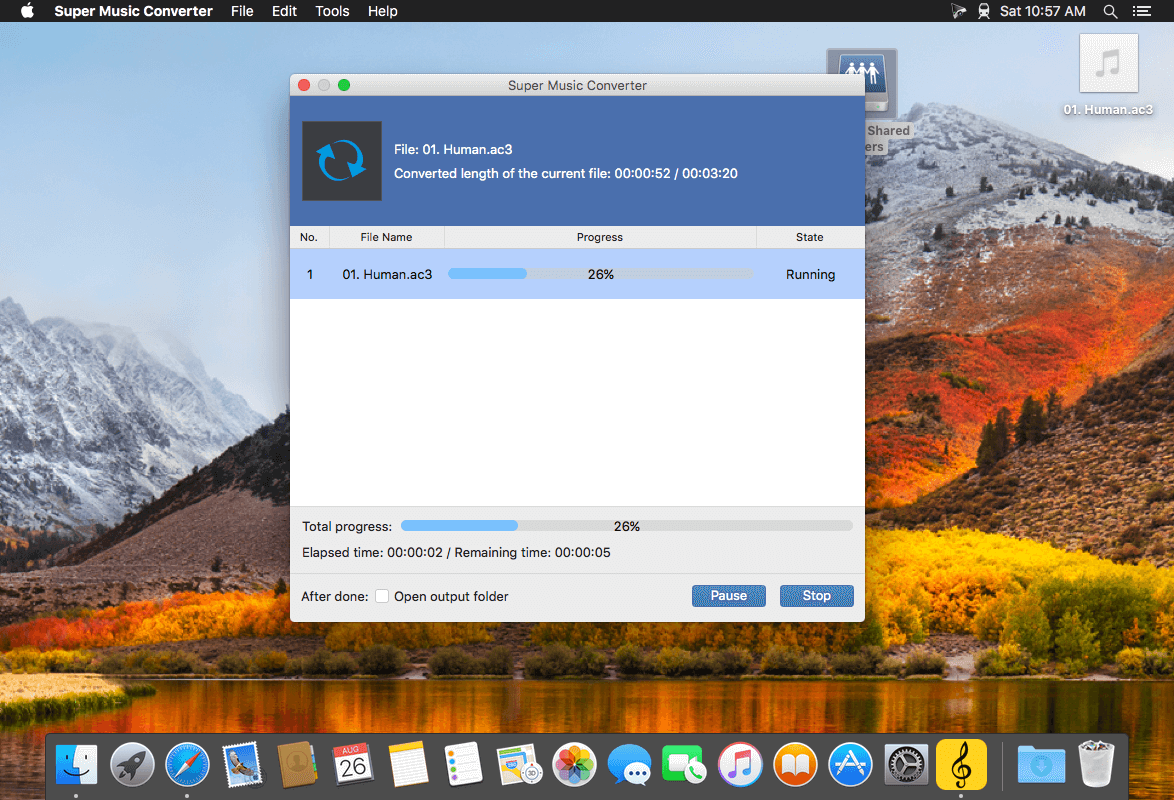Click the window title Super Music Converter

[577, 85]
